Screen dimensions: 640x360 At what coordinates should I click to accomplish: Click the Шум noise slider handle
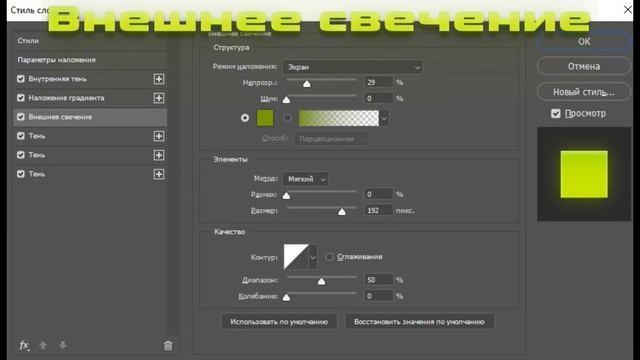click(x=287, y=100)
